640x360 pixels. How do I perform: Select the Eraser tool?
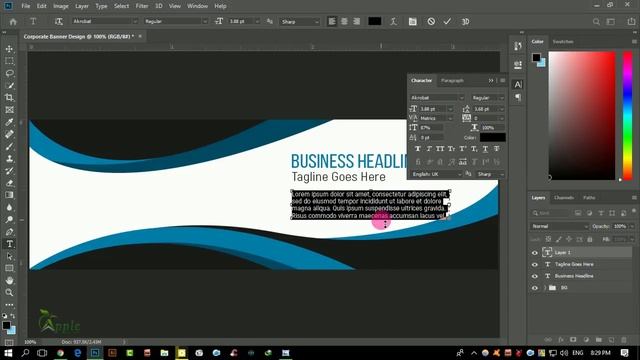[x=9, y=183]
